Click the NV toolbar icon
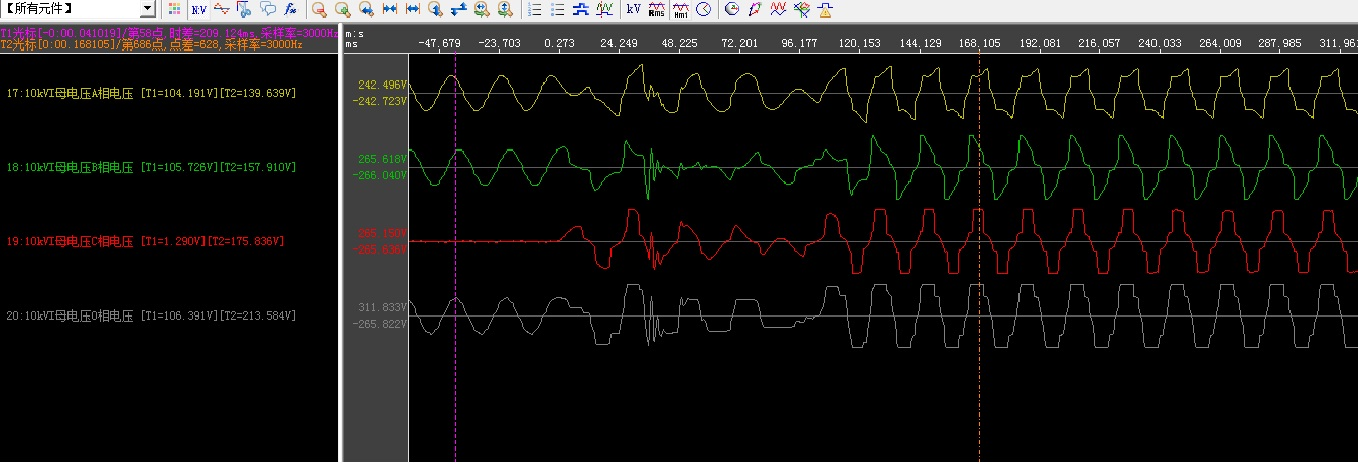 pos(199,9)
